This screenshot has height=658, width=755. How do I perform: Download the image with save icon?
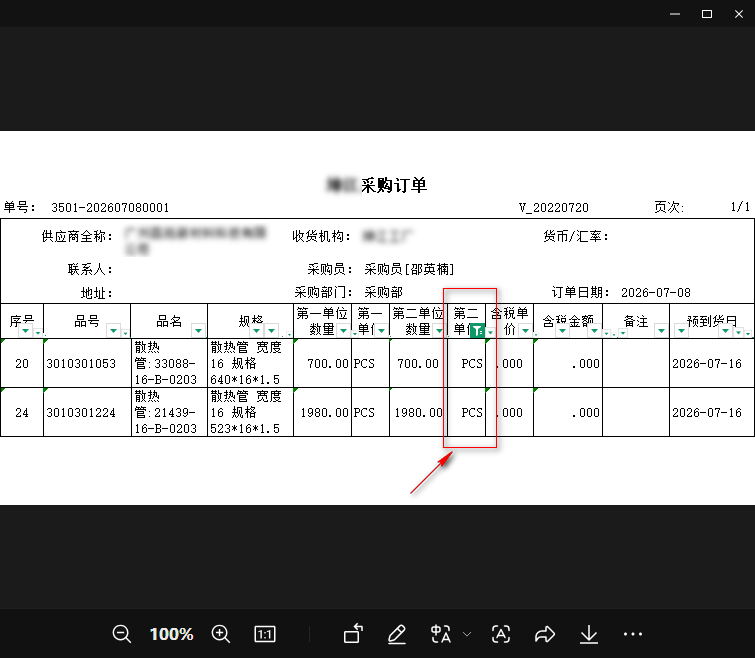pyautogui.click(x=588, y=634)
